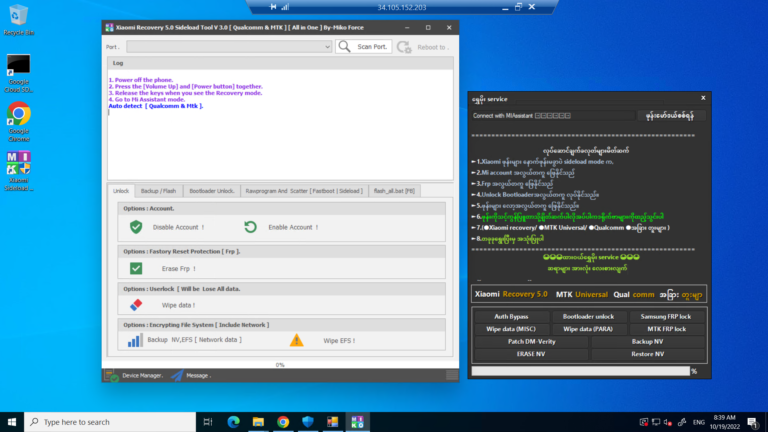Viewport: 768px width, 432px height.
Task: Open Xiaomi Sideload desktop shortcut
Action: pyautogui.click(x=19, y=171)
